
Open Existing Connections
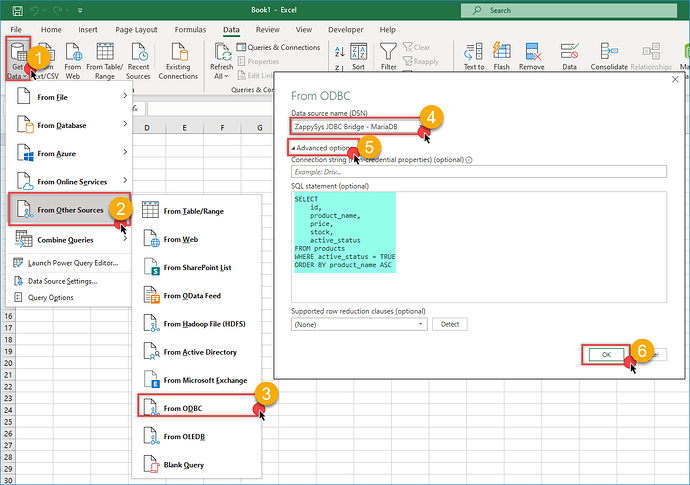[178, 60]
